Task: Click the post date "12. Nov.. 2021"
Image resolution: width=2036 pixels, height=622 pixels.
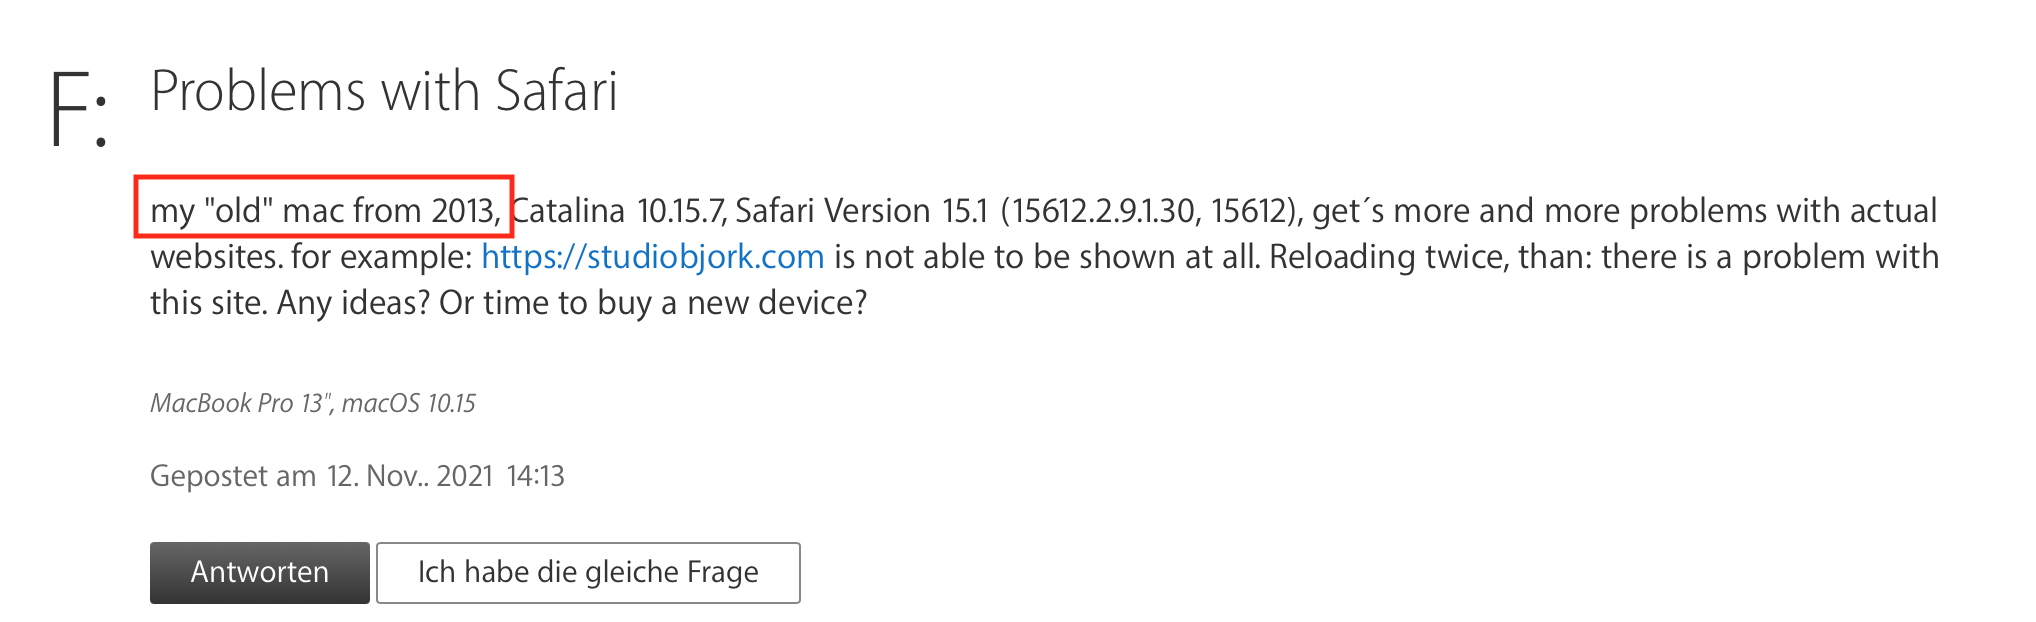Action: tap(410, 476)
